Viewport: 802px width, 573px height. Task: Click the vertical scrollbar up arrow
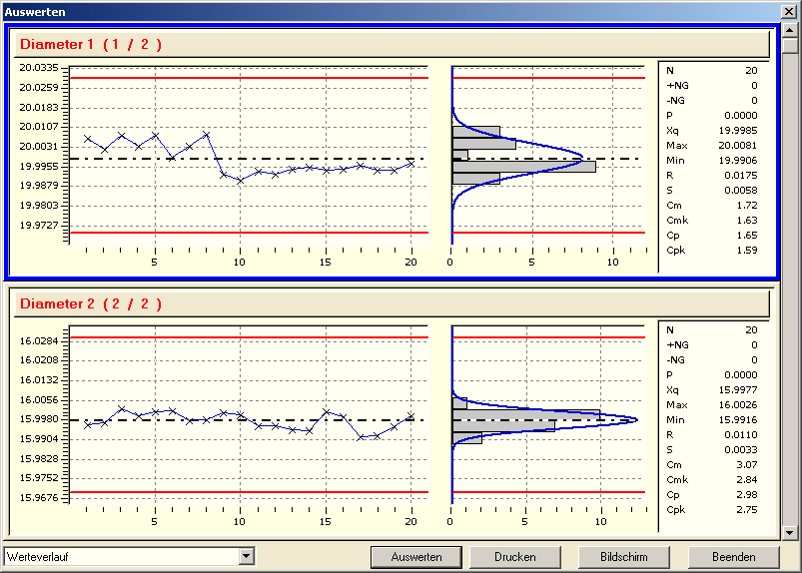(x=790, y=31)
